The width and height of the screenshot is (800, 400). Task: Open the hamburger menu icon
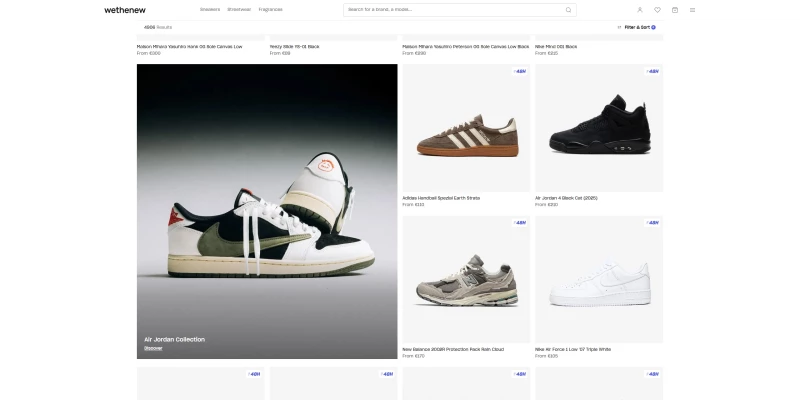click(x=692, y=10)
